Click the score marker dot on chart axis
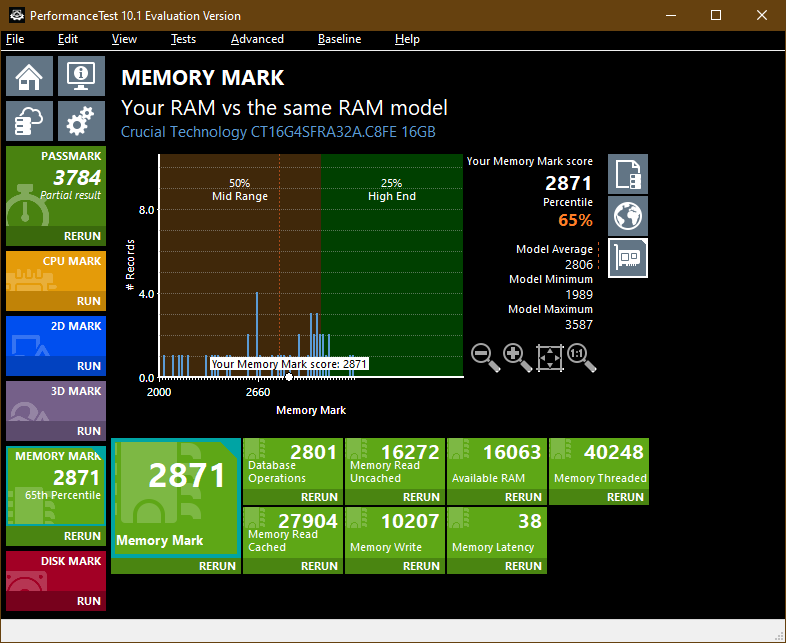 point(289,377)
